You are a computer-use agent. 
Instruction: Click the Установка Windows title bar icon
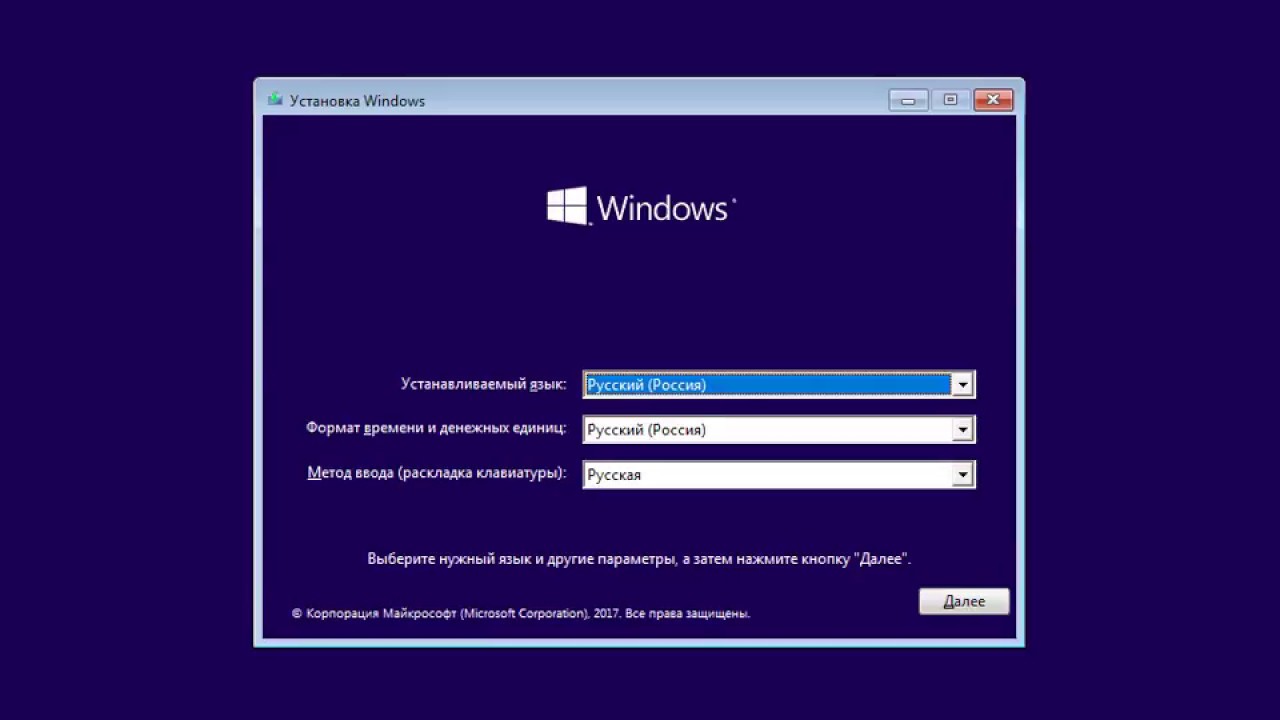pyautogui.click(x=275, y=100)
